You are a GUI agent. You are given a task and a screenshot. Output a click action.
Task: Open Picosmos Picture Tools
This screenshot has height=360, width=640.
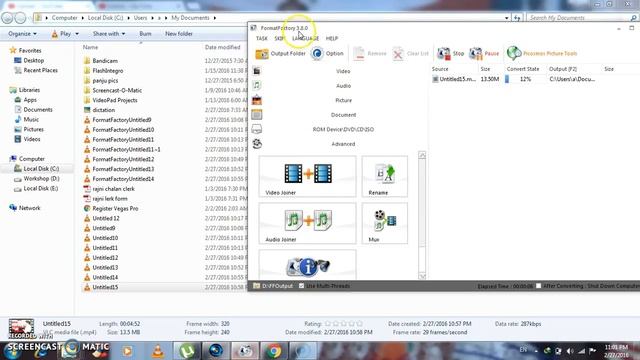(x=542, y=53)
